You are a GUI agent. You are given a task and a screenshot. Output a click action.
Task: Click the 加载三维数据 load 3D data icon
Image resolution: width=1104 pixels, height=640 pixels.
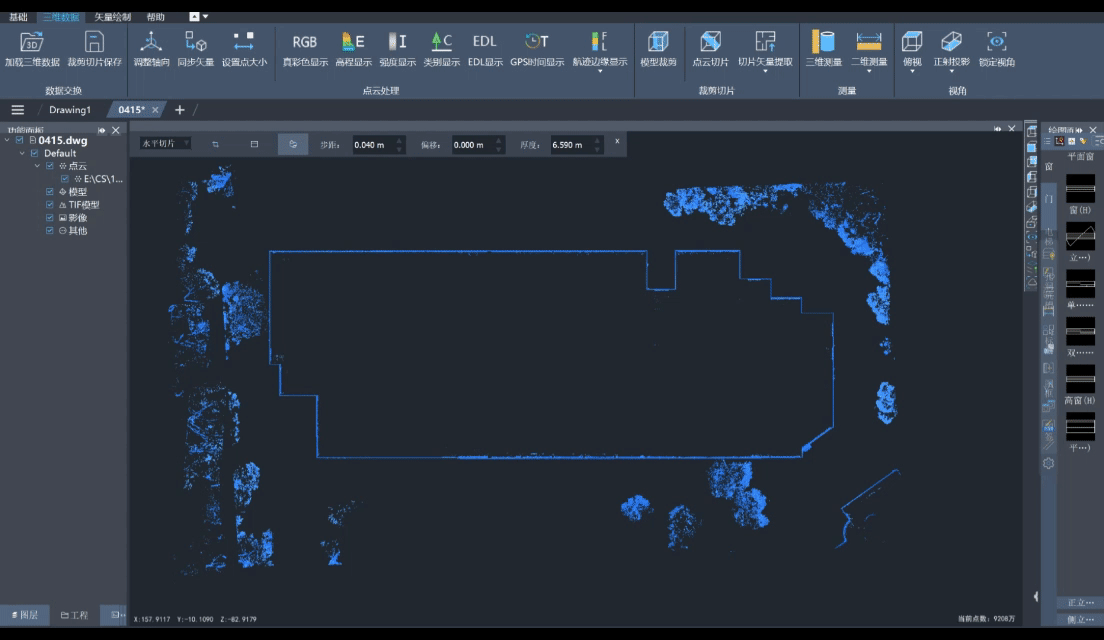[31, 42]
